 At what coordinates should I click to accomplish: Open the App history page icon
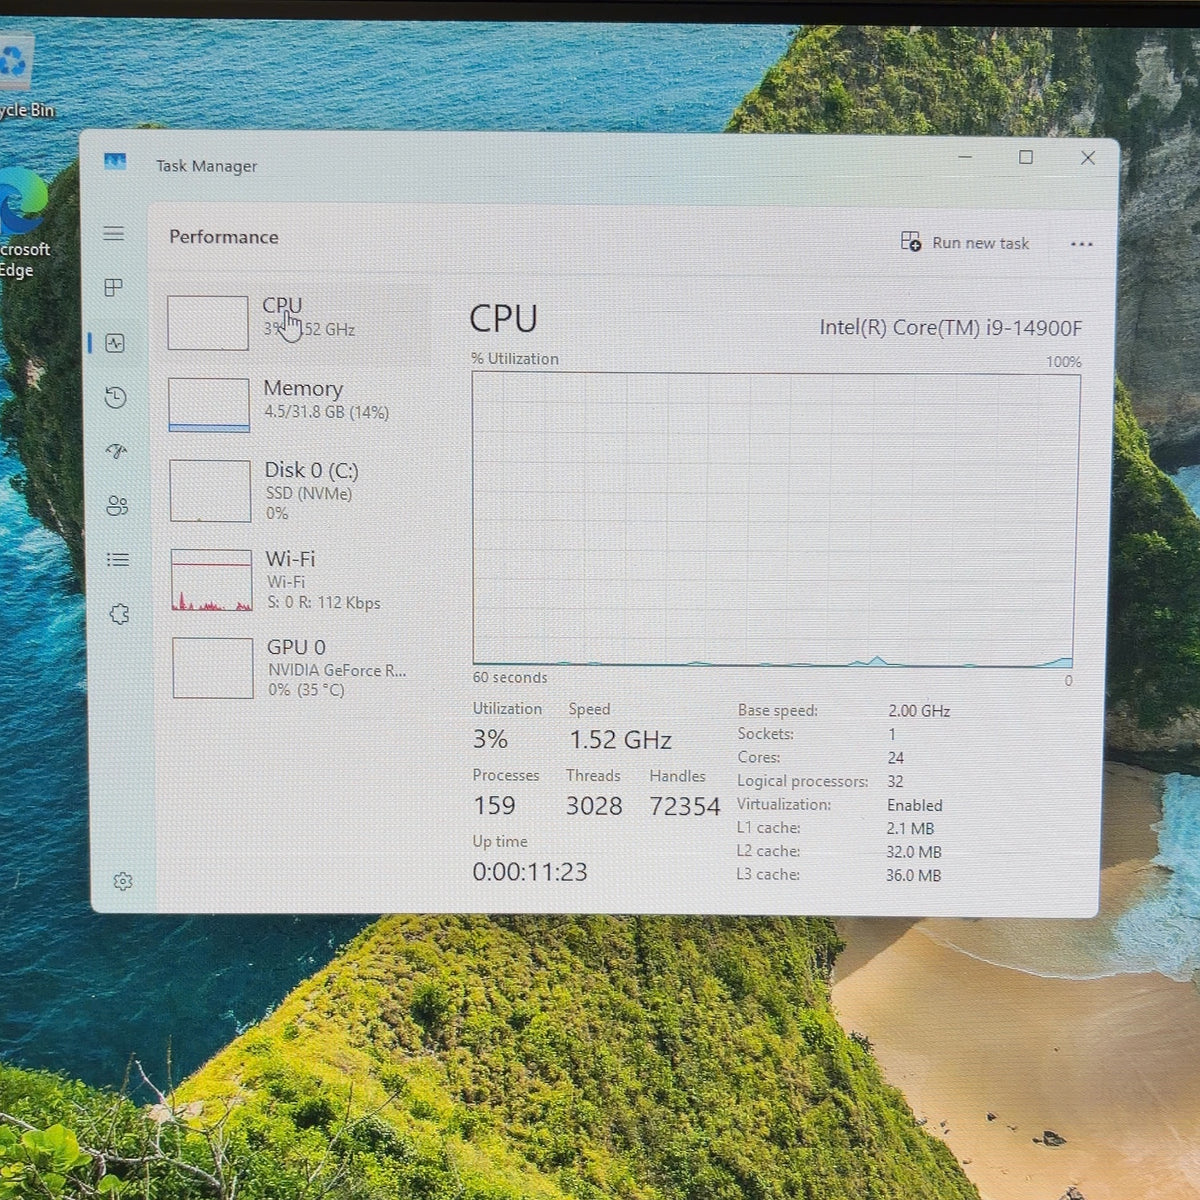pyautogui.click(x=116, y=398)
